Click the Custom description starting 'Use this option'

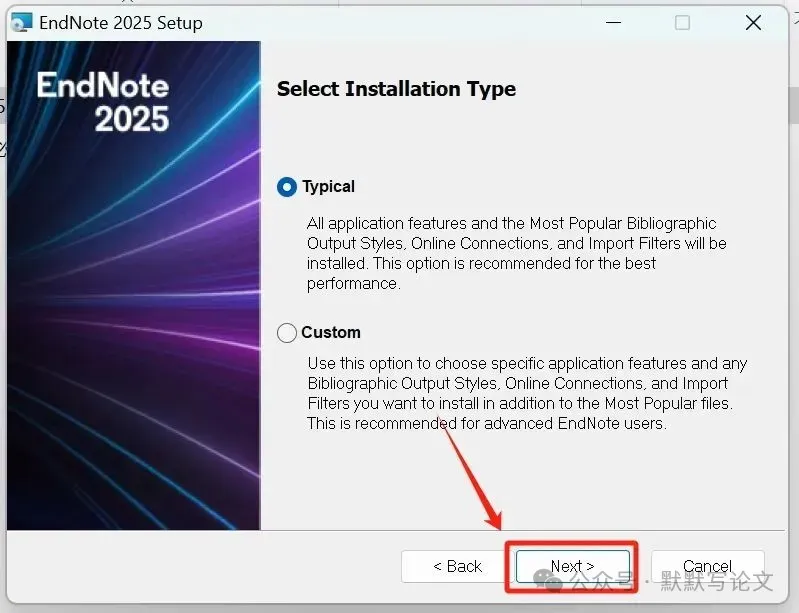coord(527,393)
